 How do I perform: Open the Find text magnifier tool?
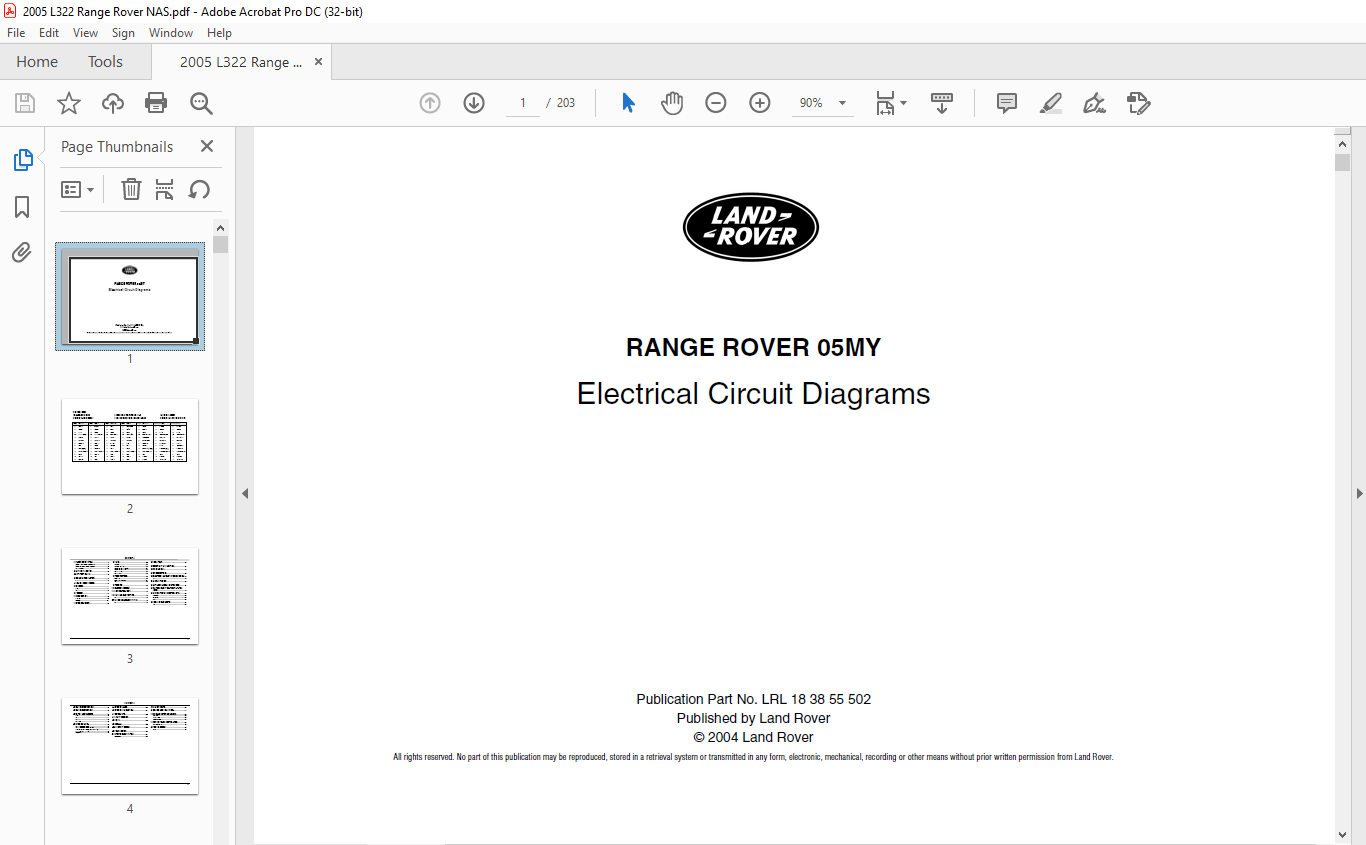tap(201, 103)
